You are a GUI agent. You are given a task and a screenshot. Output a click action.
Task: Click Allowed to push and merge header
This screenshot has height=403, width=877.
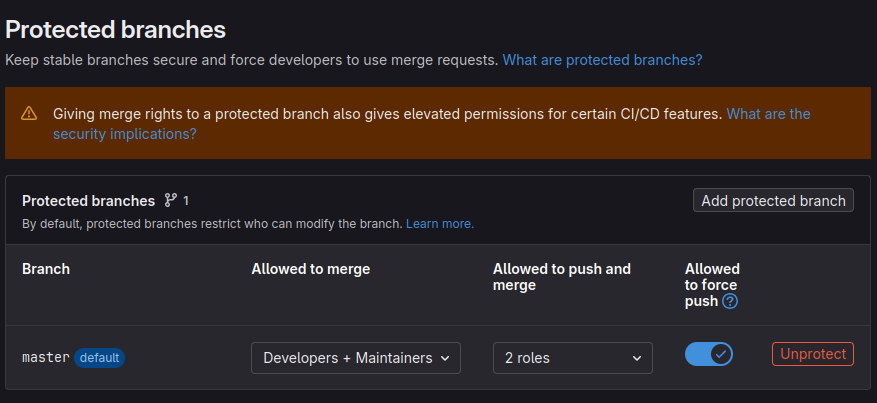(561, 277)
